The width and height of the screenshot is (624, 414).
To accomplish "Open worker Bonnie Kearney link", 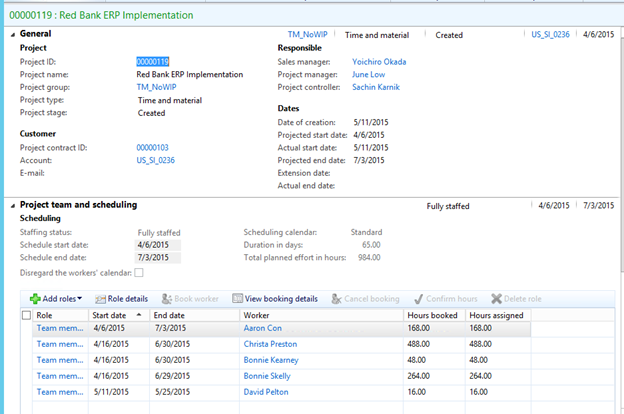I will 271,360.
